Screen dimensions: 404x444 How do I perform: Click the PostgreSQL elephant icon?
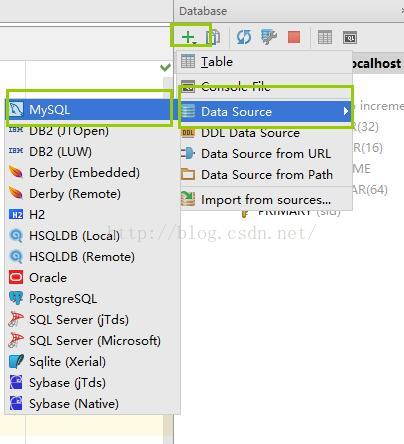tap(16, 298)
